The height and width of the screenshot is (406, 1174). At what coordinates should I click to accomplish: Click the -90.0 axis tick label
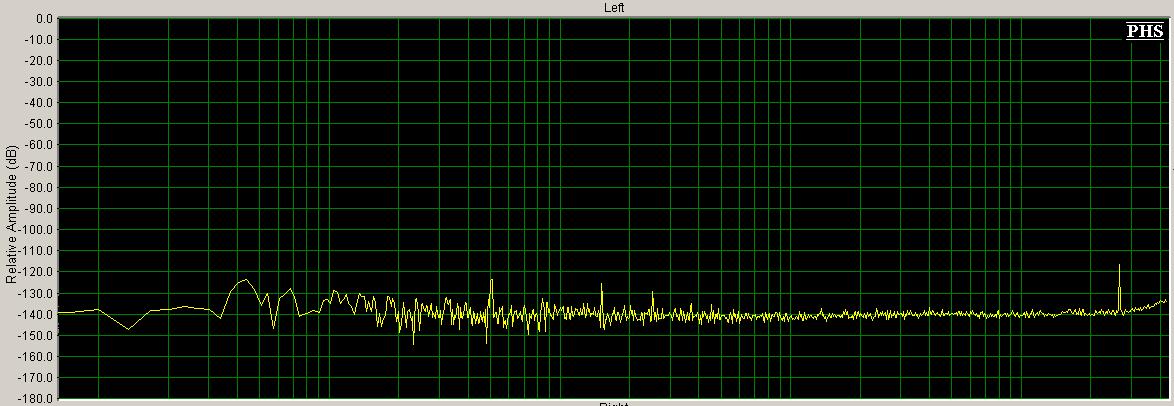click(x=40, y=208)
